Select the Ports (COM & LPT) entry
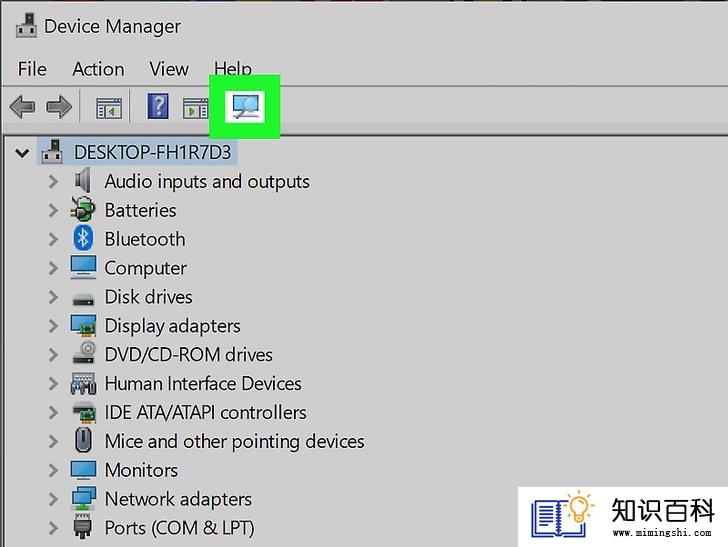728x547 pixels. [x=179, y=528]
